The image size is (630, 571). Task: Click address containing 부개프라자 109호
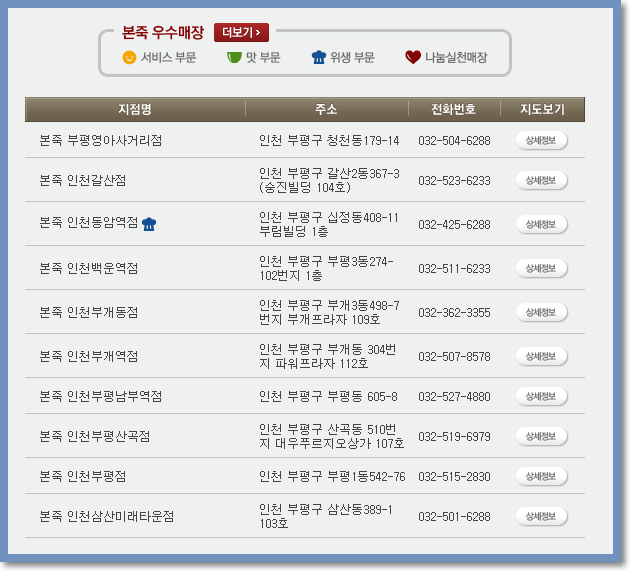[x=329, y=312]
